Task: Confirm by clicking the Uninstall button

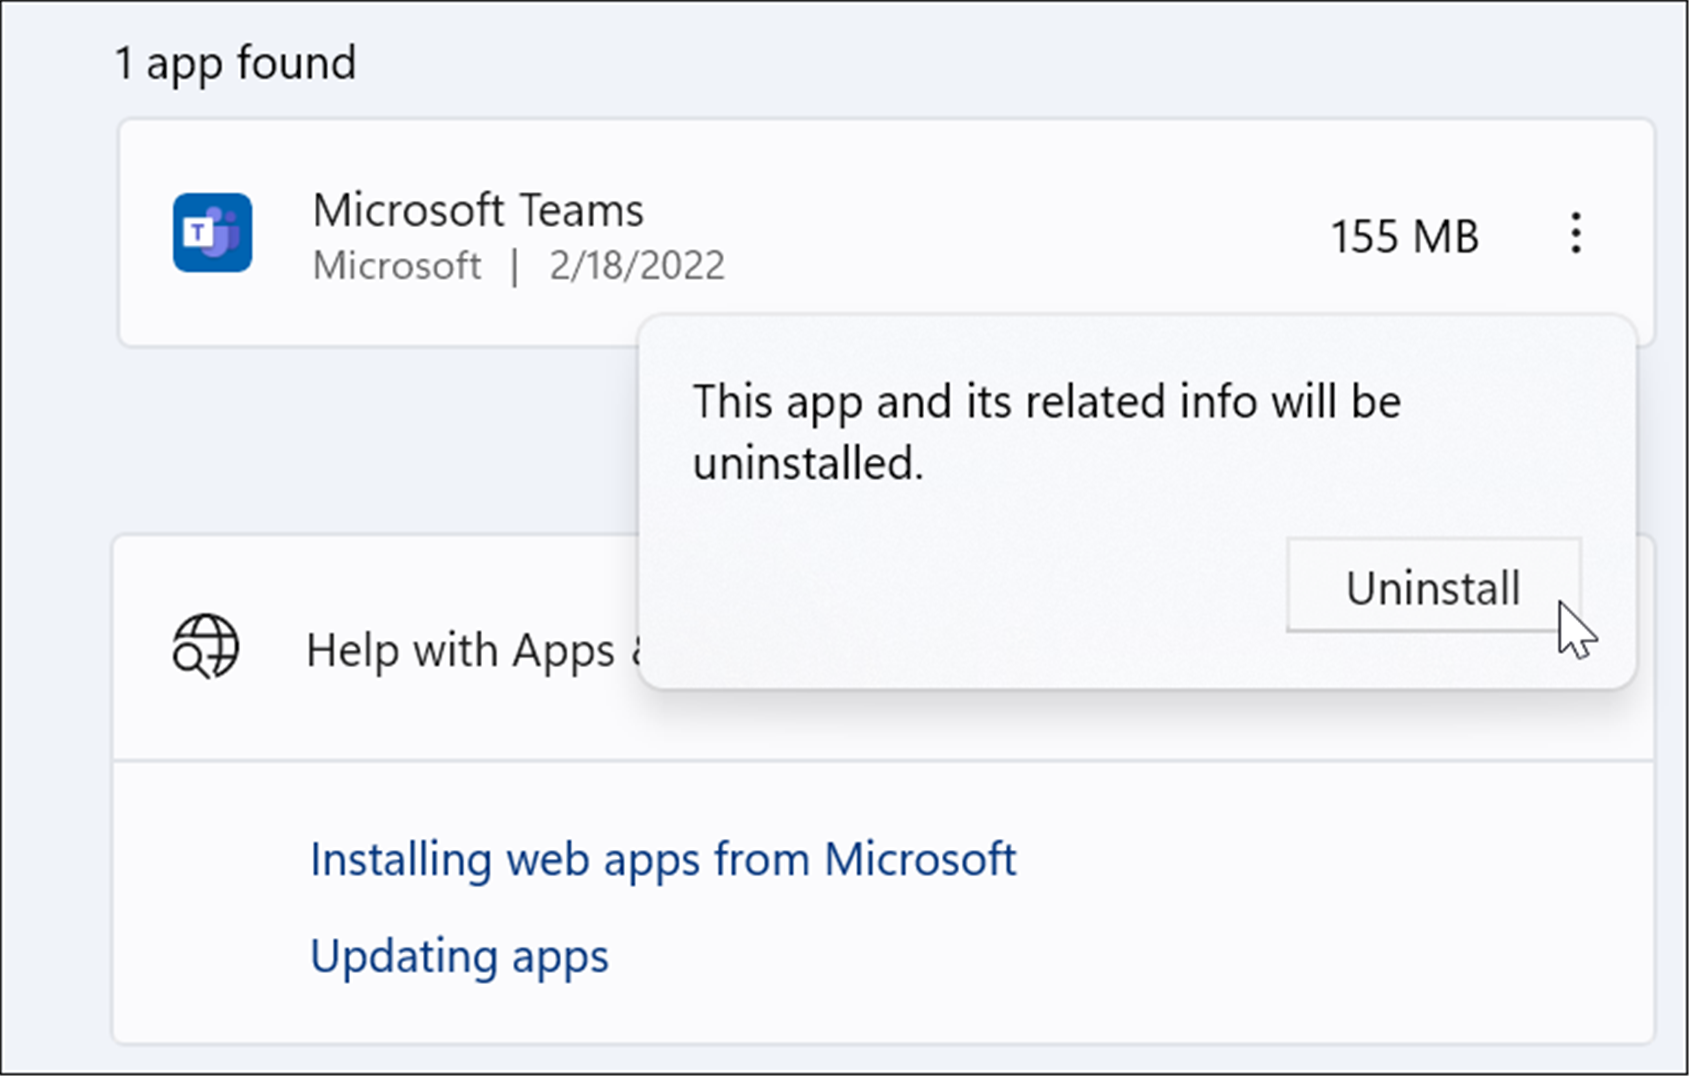Action: pyautogui.click(x=1433, y=587)
